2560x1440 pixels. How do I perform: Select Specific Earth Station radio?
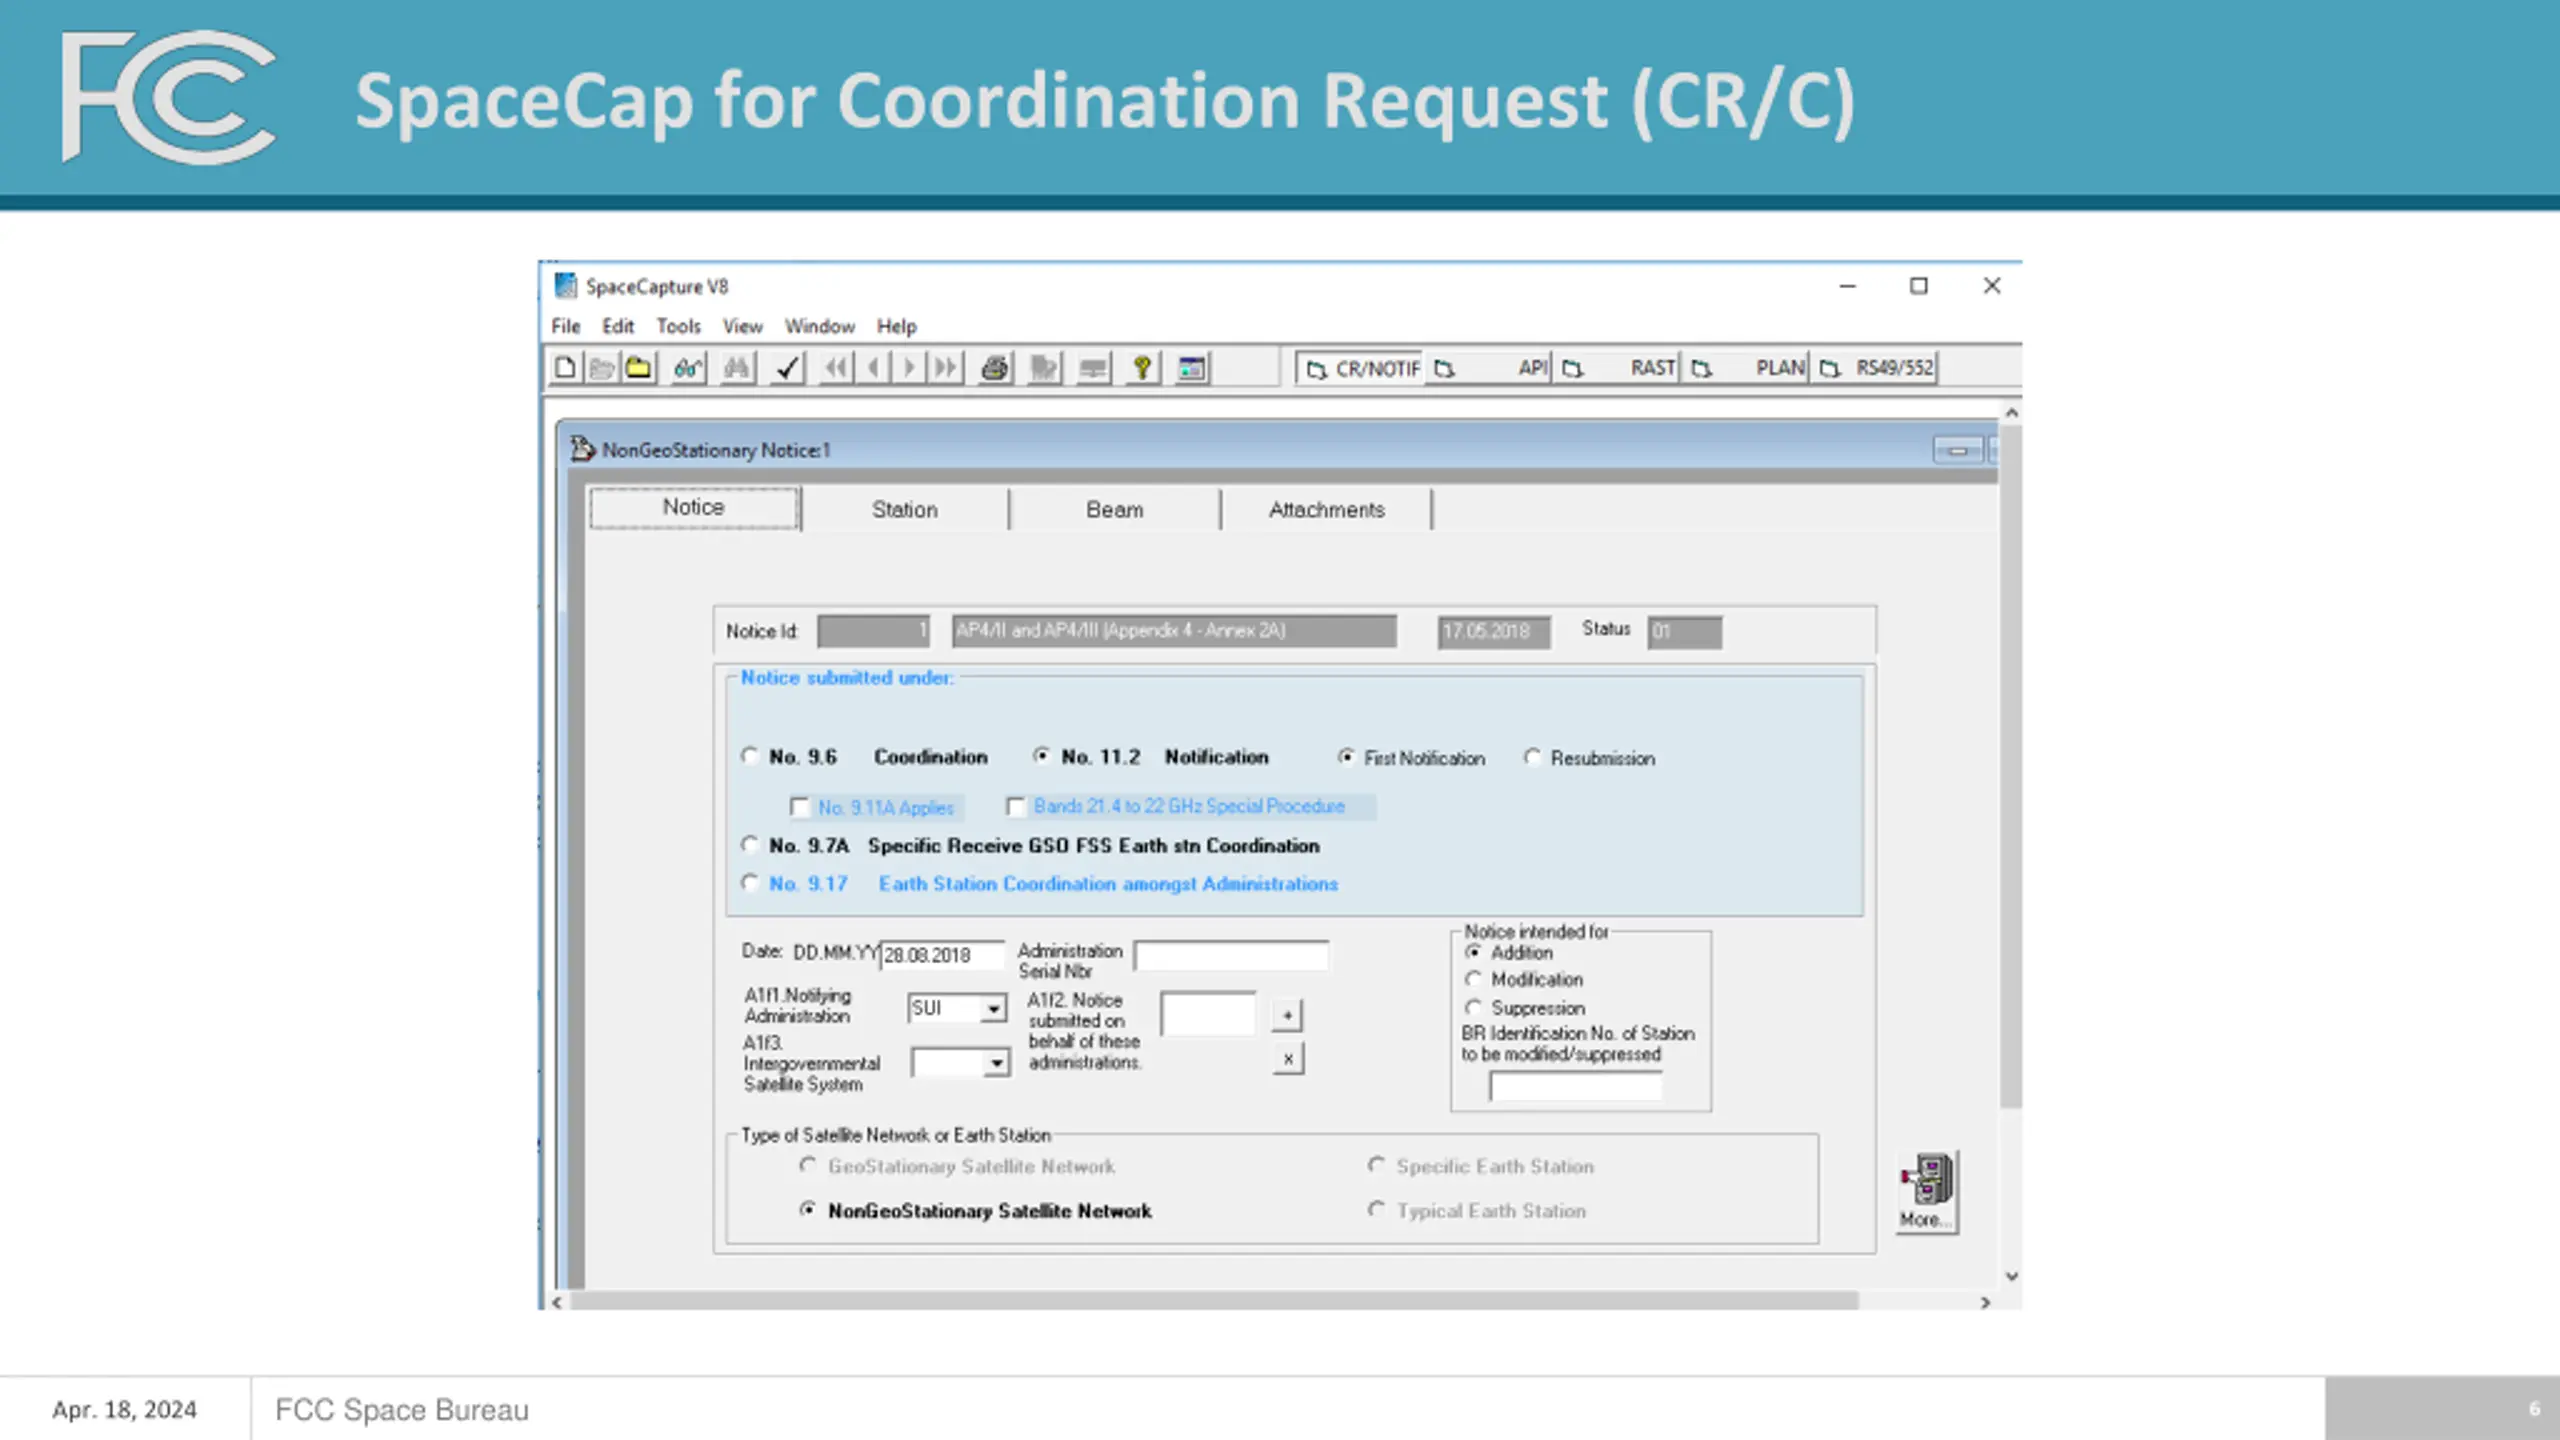1377,1166
